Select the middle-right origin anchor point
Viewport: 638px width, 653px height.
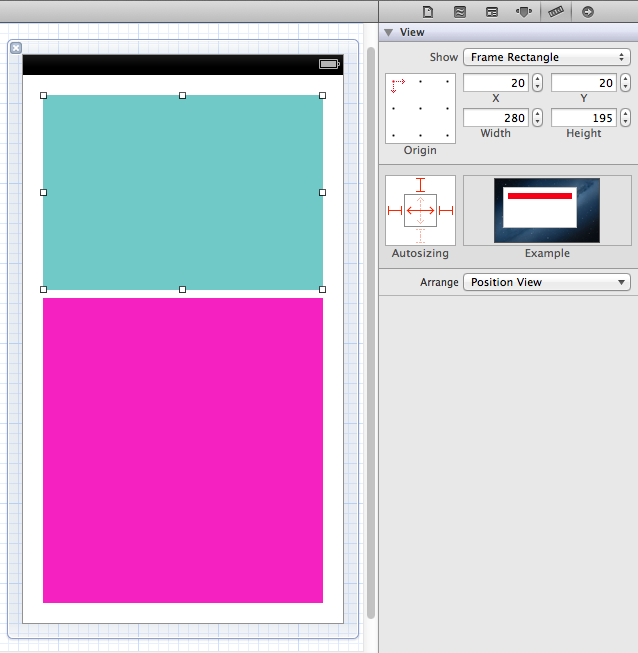point(447,109)
